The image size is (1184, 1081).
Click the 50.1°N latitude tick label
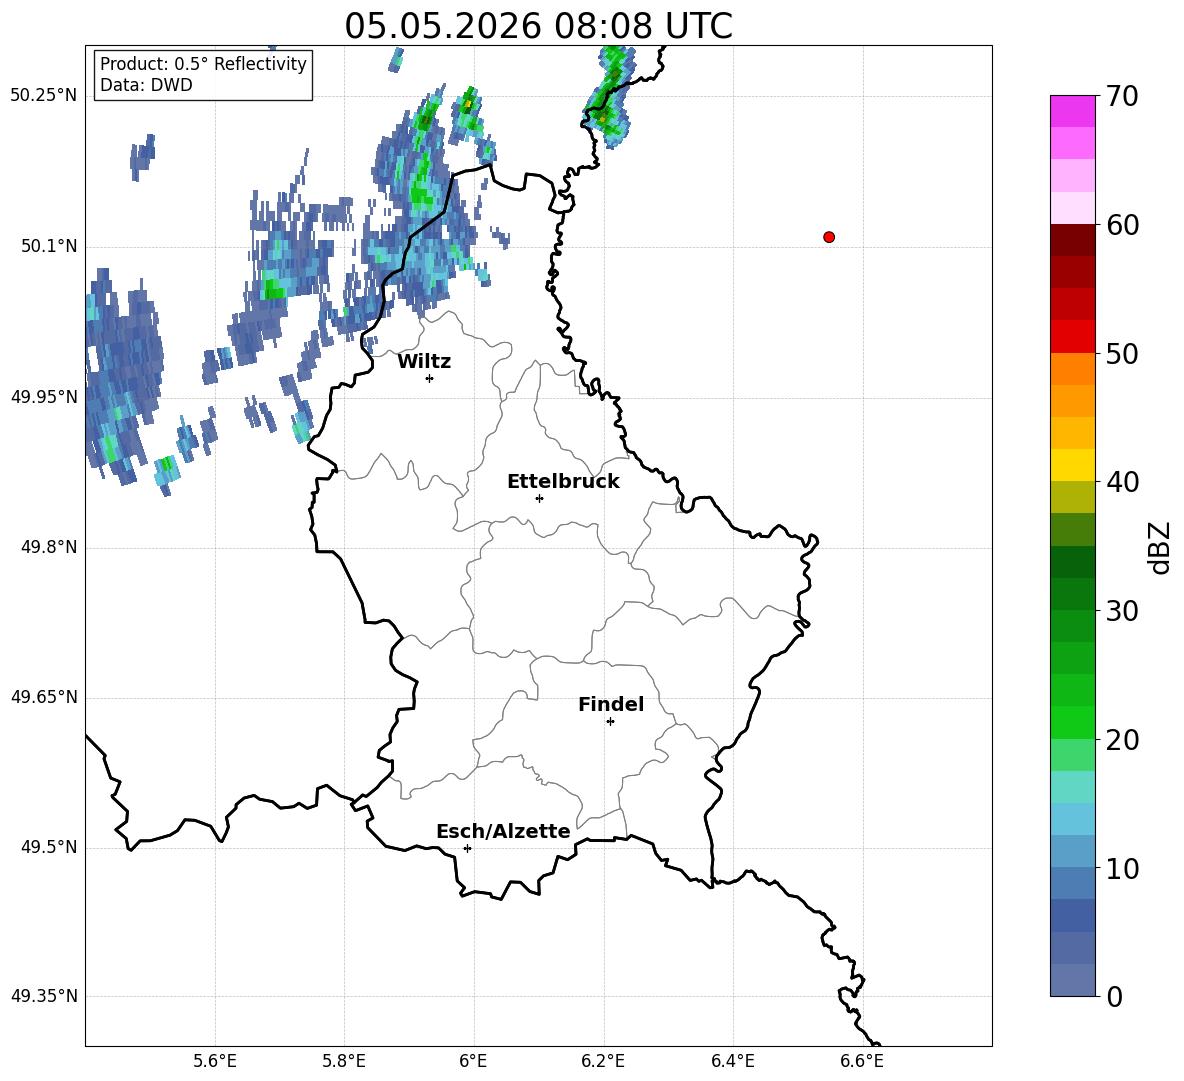(44, 246)
